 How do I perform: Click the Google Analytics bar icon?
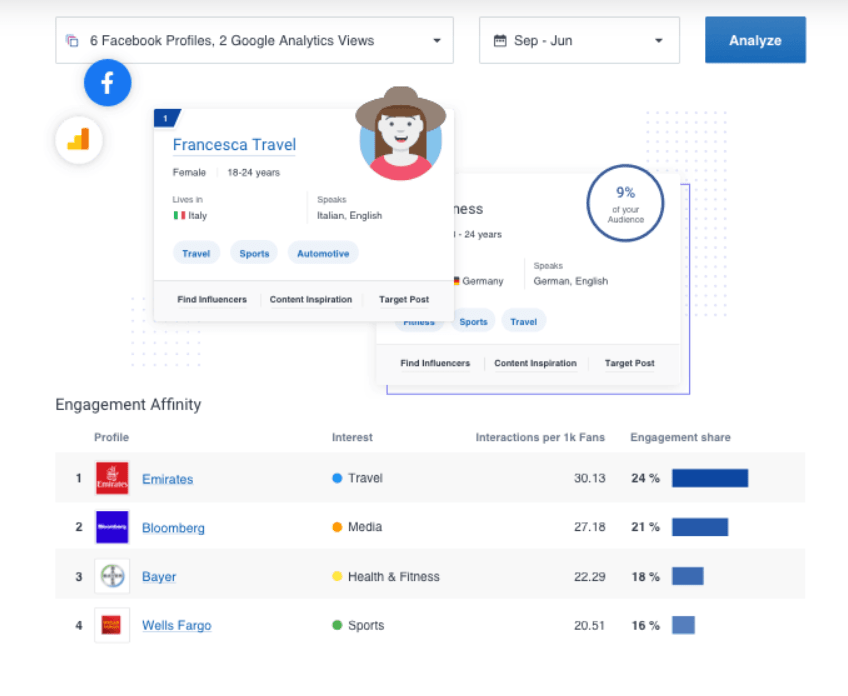(79, 140)
